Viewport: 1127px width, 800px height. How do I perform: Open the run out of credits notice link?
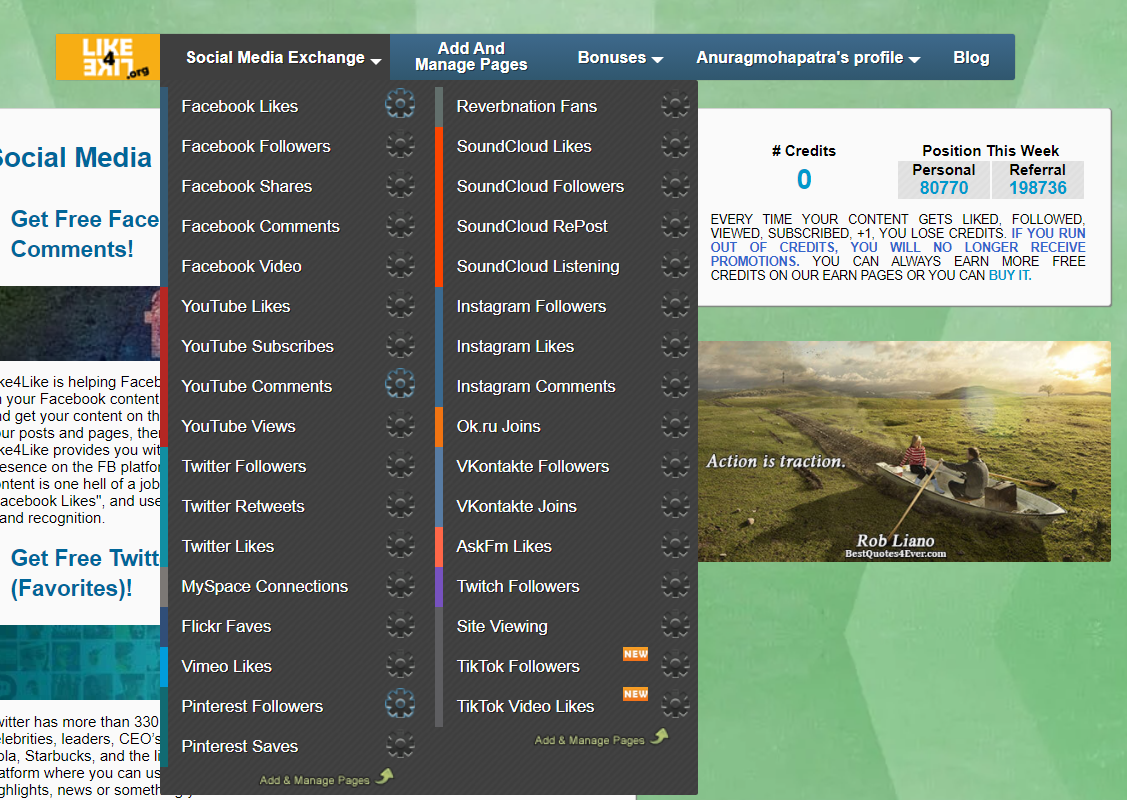tap(898, 247)
